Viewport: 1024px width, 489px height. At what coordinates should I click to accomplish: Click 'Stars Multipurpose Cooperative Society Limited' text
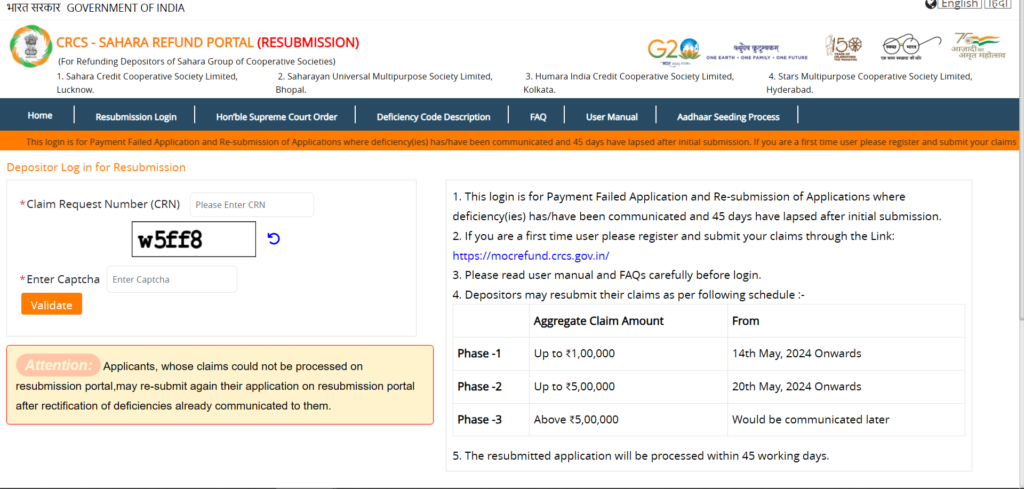click(x=874, y=77)
